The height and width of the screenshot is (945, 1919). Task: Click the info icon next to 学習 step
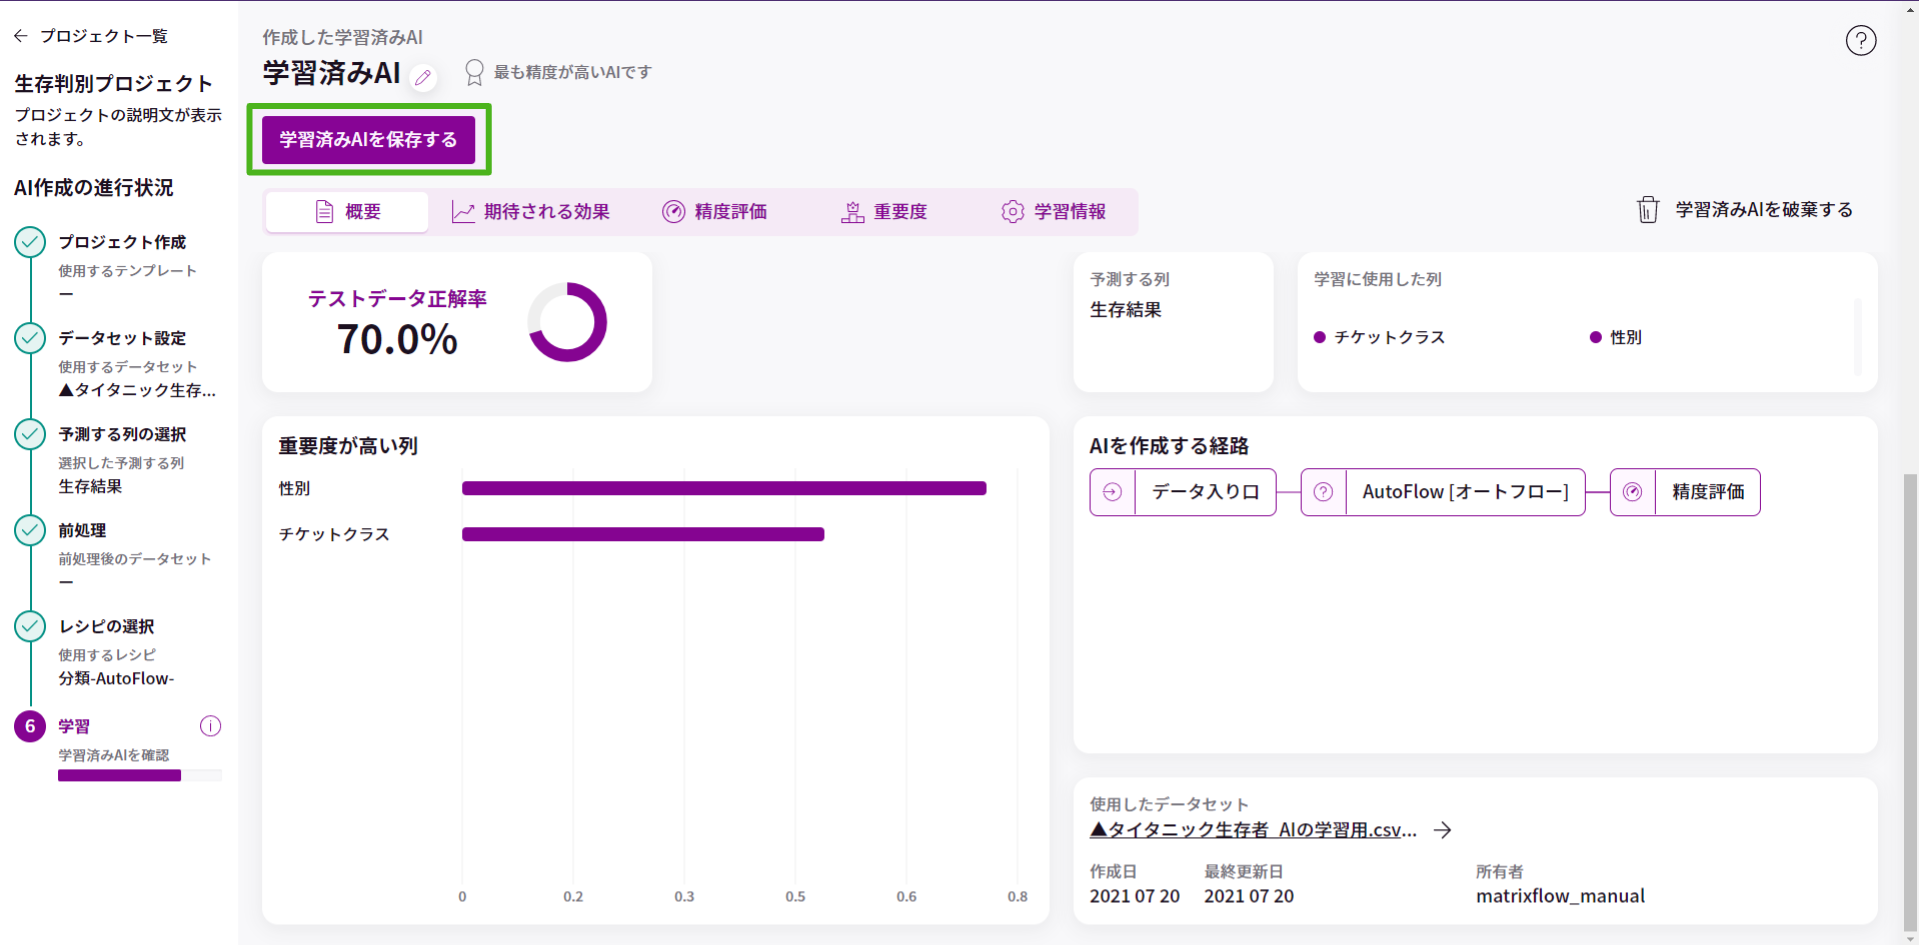click(210, 726)
